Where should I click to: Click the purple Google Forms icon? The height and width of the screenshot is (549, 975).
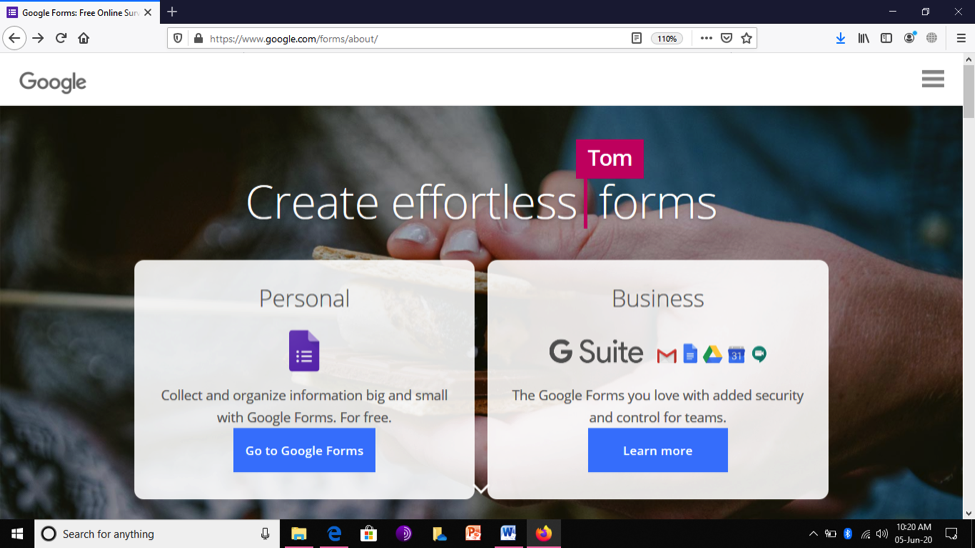tap(304, 351)
